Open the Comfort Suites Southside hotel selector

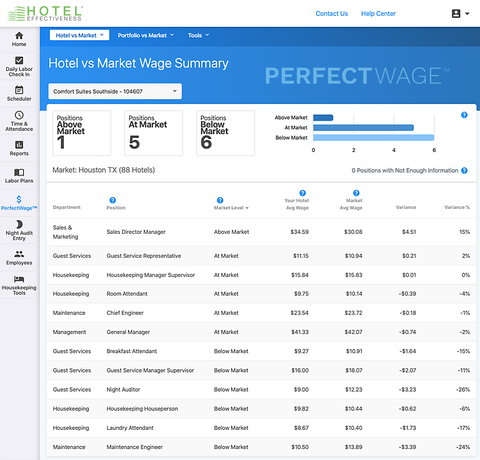click(115, 91)
